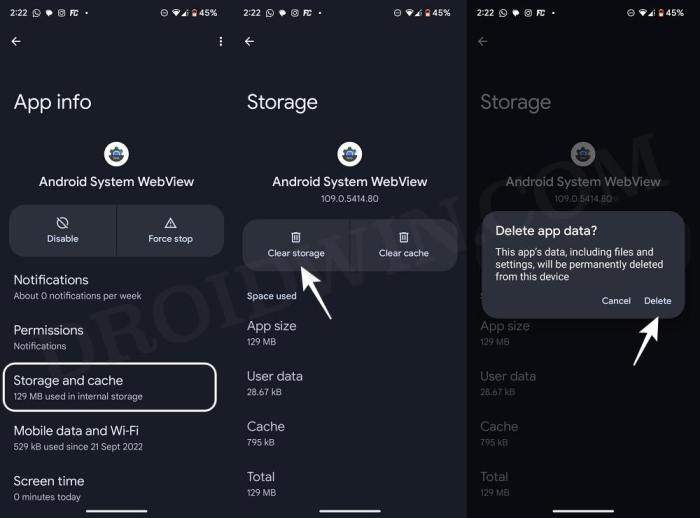Screen dimensions: 700x518
Task: Tap Clear storage trash icon
Action: point(296,237)
